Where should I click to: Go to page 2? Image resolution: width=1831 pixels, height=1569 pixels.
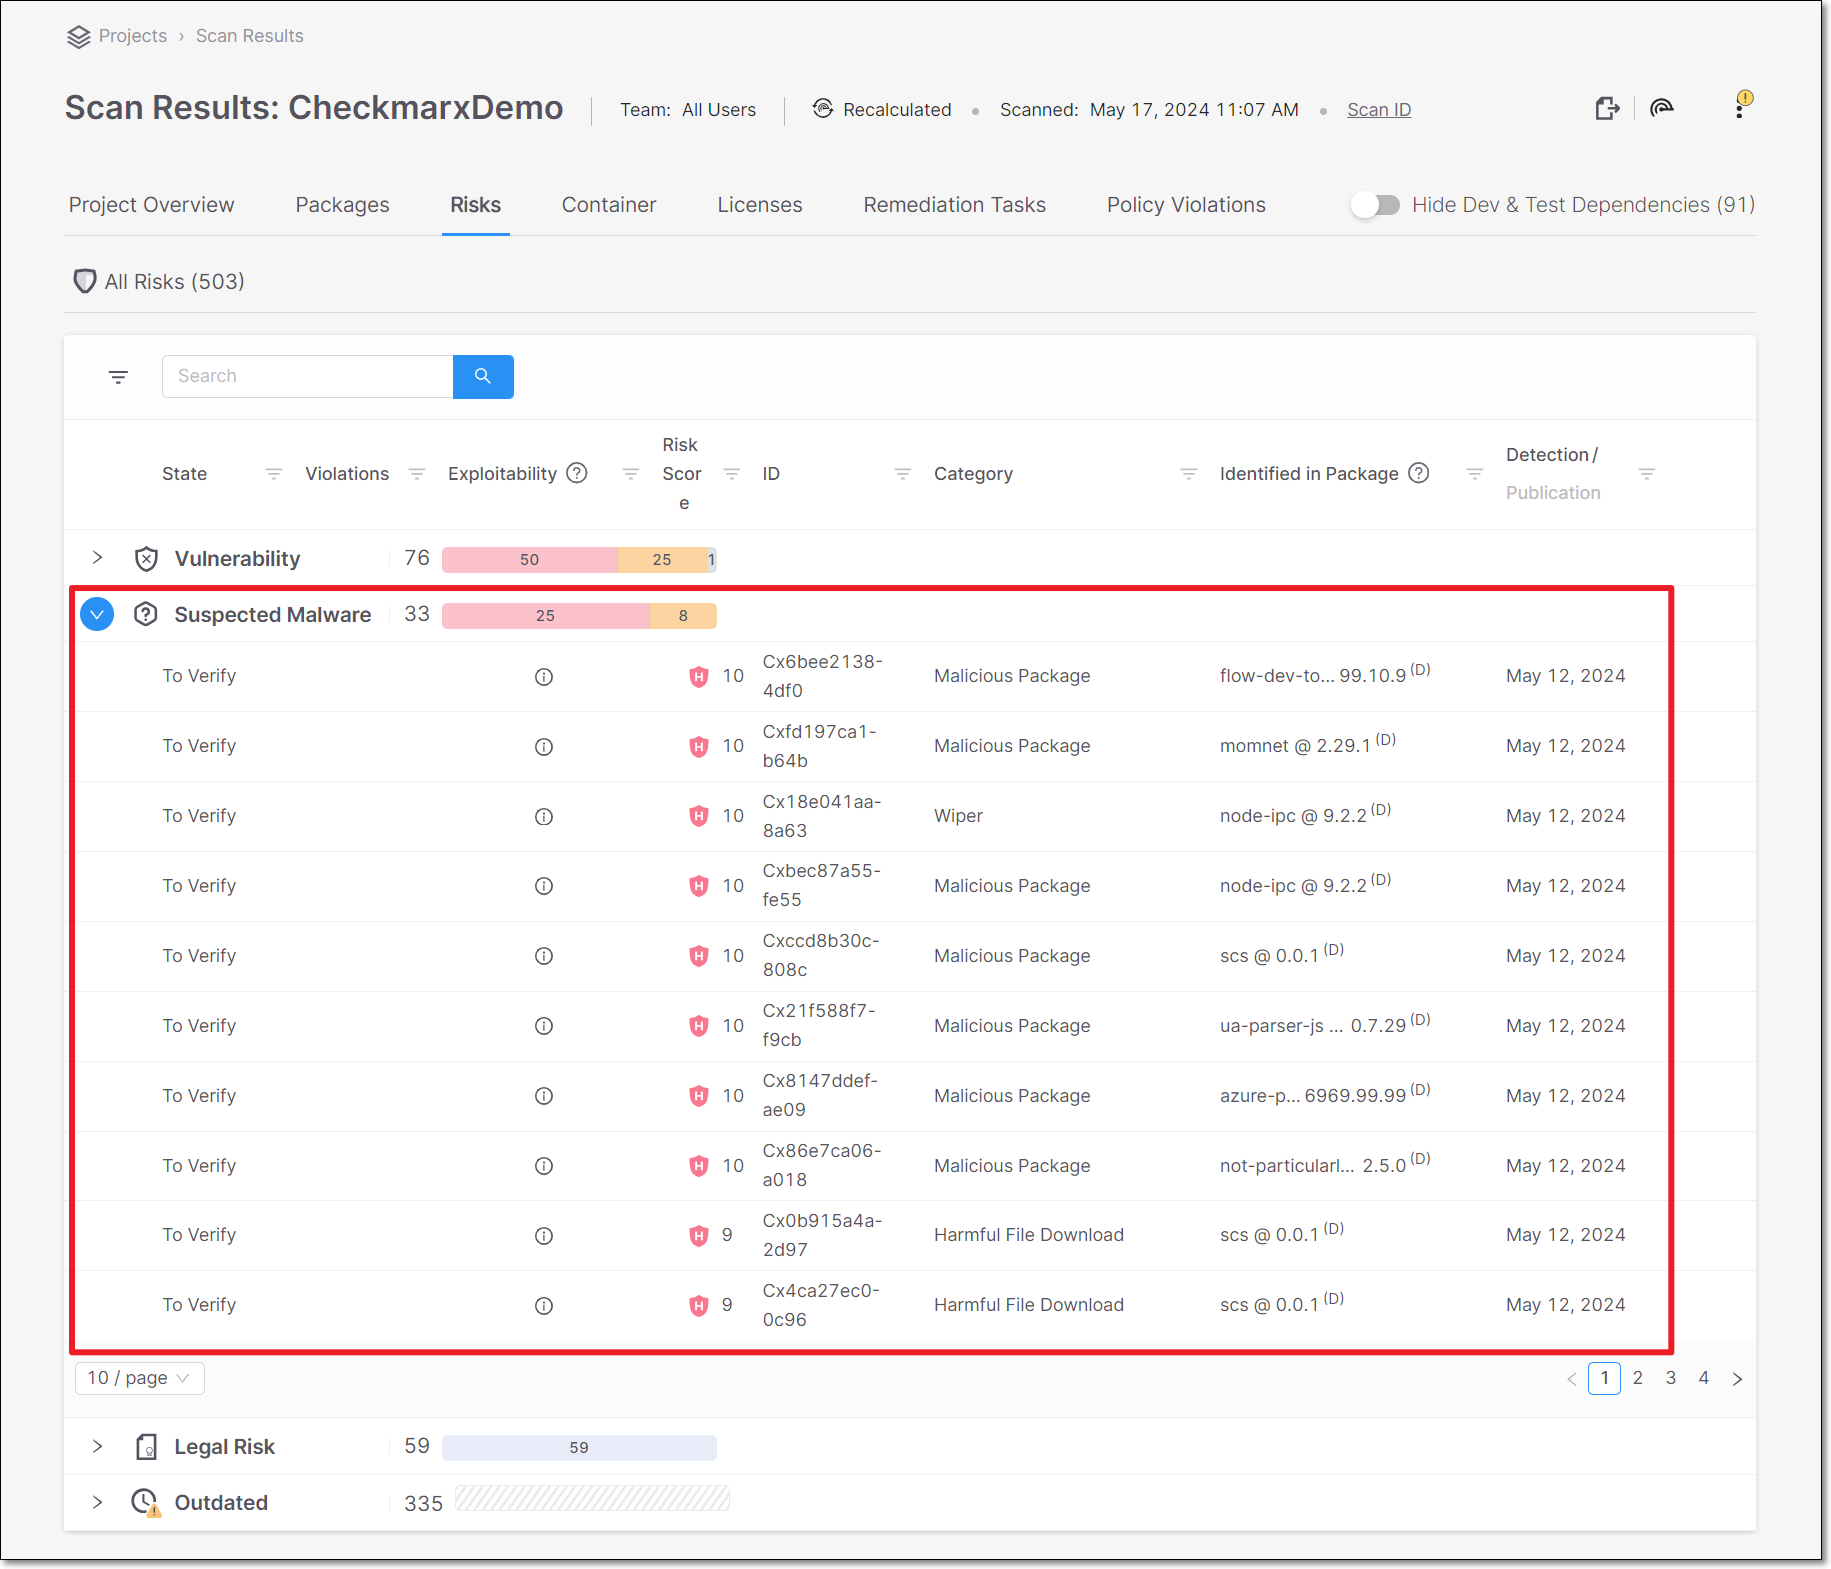point(1638,1378)
